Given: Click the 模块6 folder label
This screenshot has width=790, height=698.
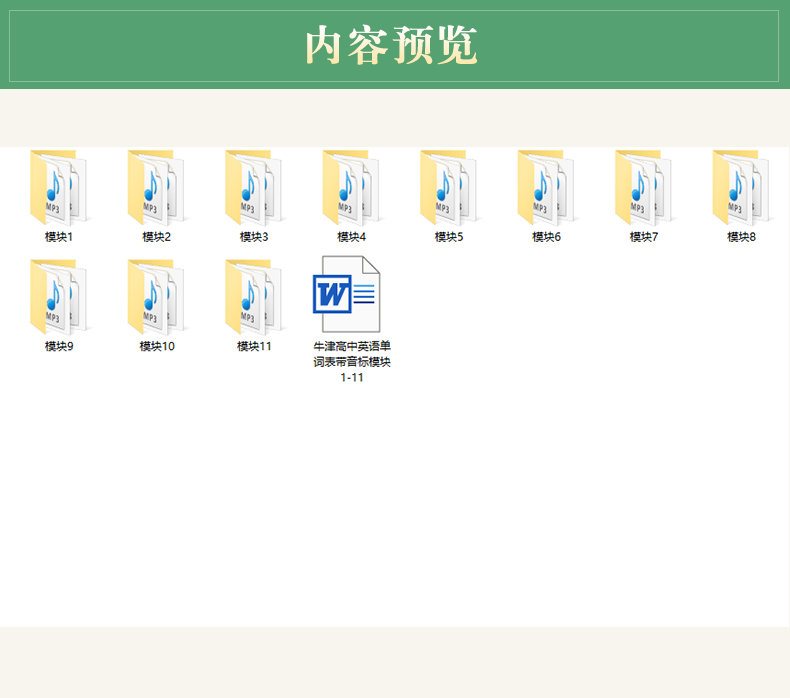Looking at the screenshot, I should click(x=547, y=237).
